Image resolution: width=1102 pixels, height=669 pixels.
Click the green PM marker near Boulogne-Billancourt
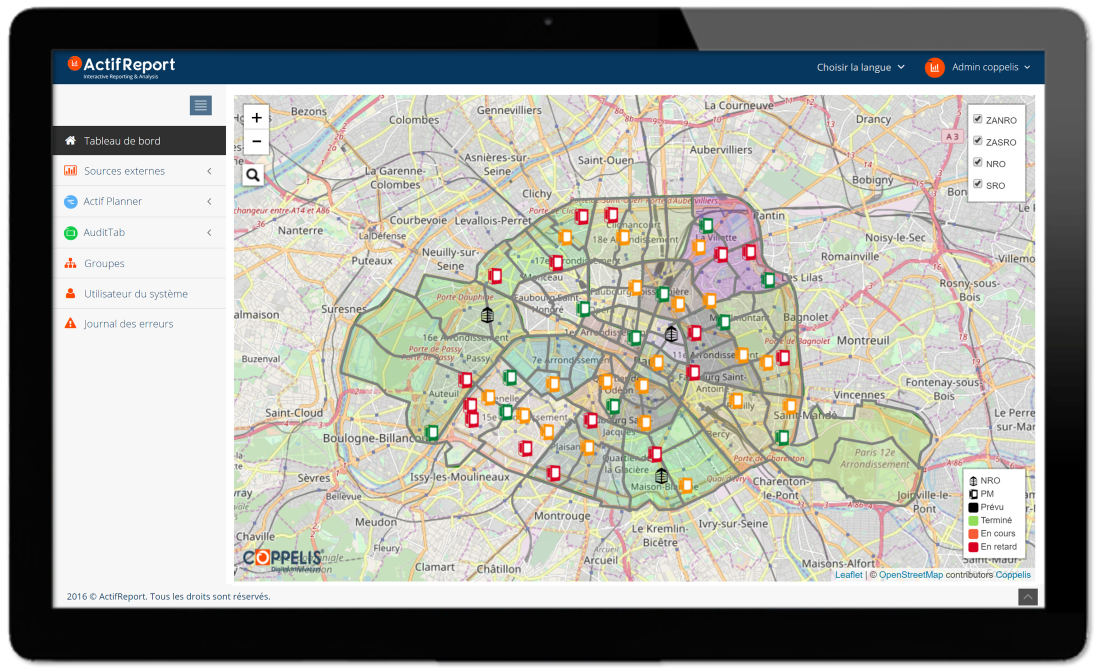[432, 433]
